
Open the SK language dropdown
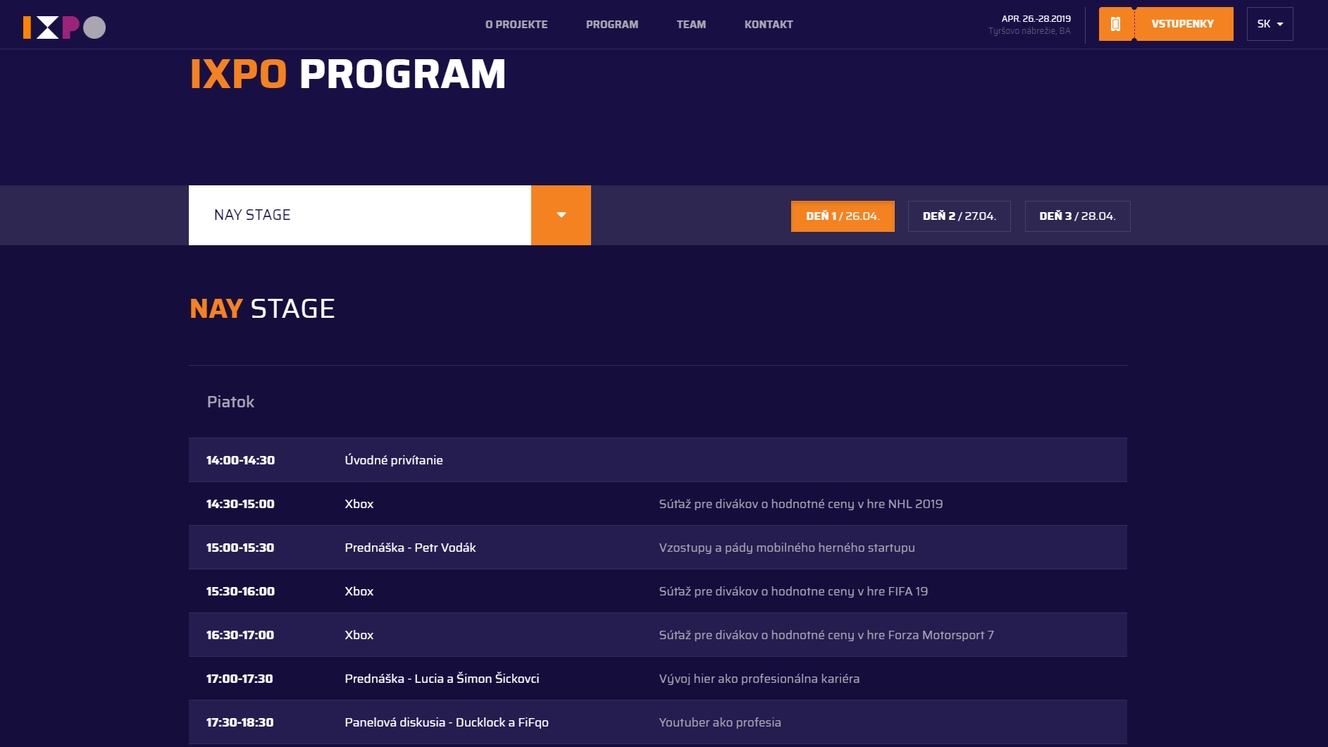coord(1270,24)
